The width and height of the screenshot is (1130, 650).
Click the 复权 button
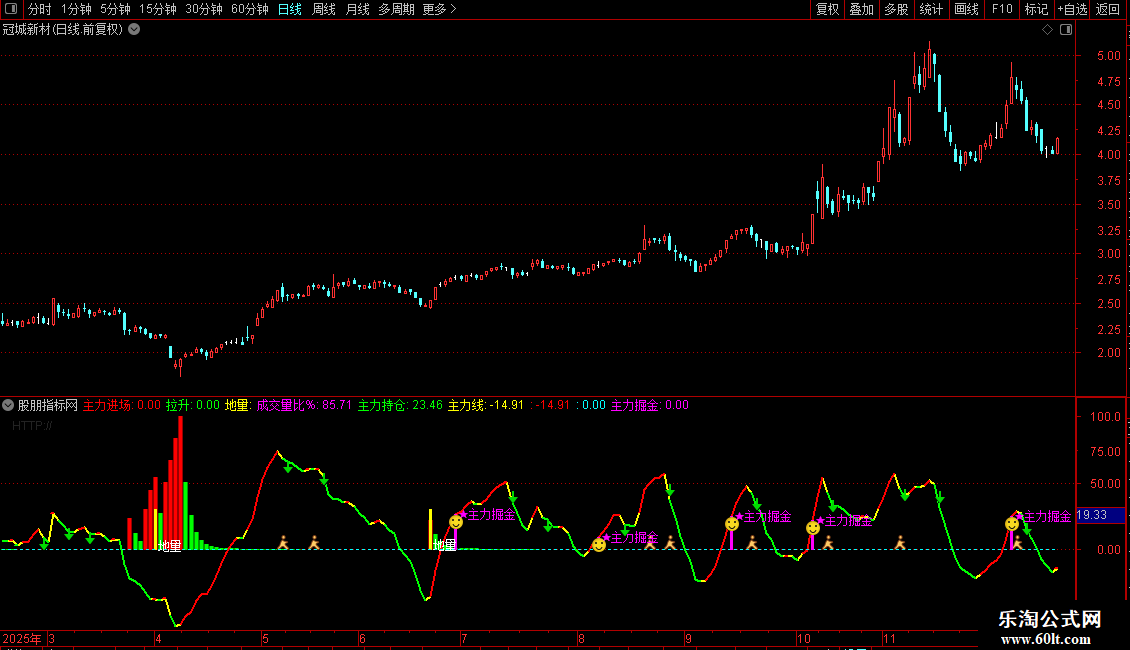pyautogui.click(x=827, y=9)
